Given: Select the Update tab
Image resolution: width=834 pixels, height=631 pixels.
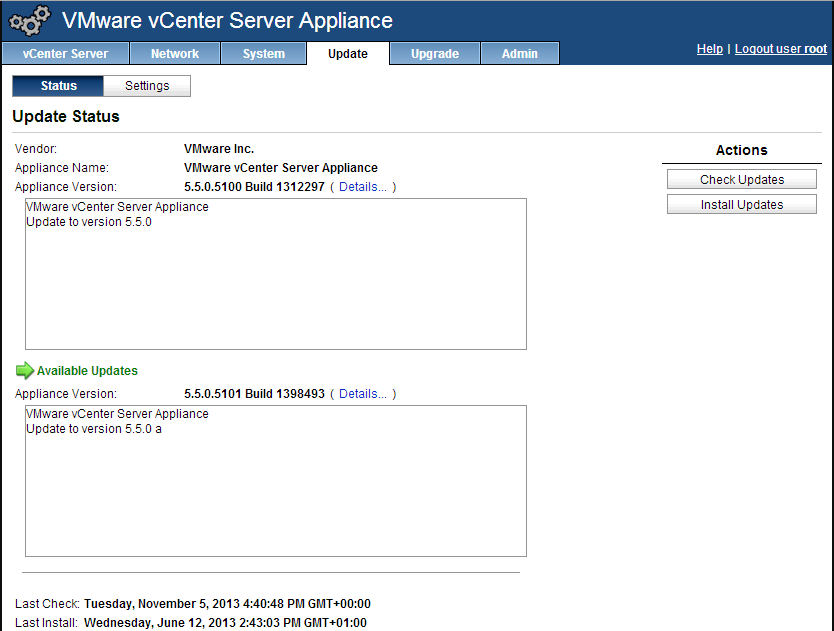Looking at the screenshot, I should 348,54.
